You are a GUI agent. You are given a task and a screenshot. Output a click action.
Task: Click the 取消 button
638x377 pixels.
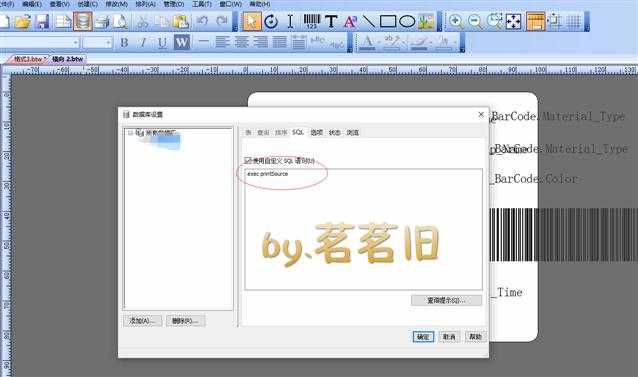pyautogui.click(x=449, y=337)
